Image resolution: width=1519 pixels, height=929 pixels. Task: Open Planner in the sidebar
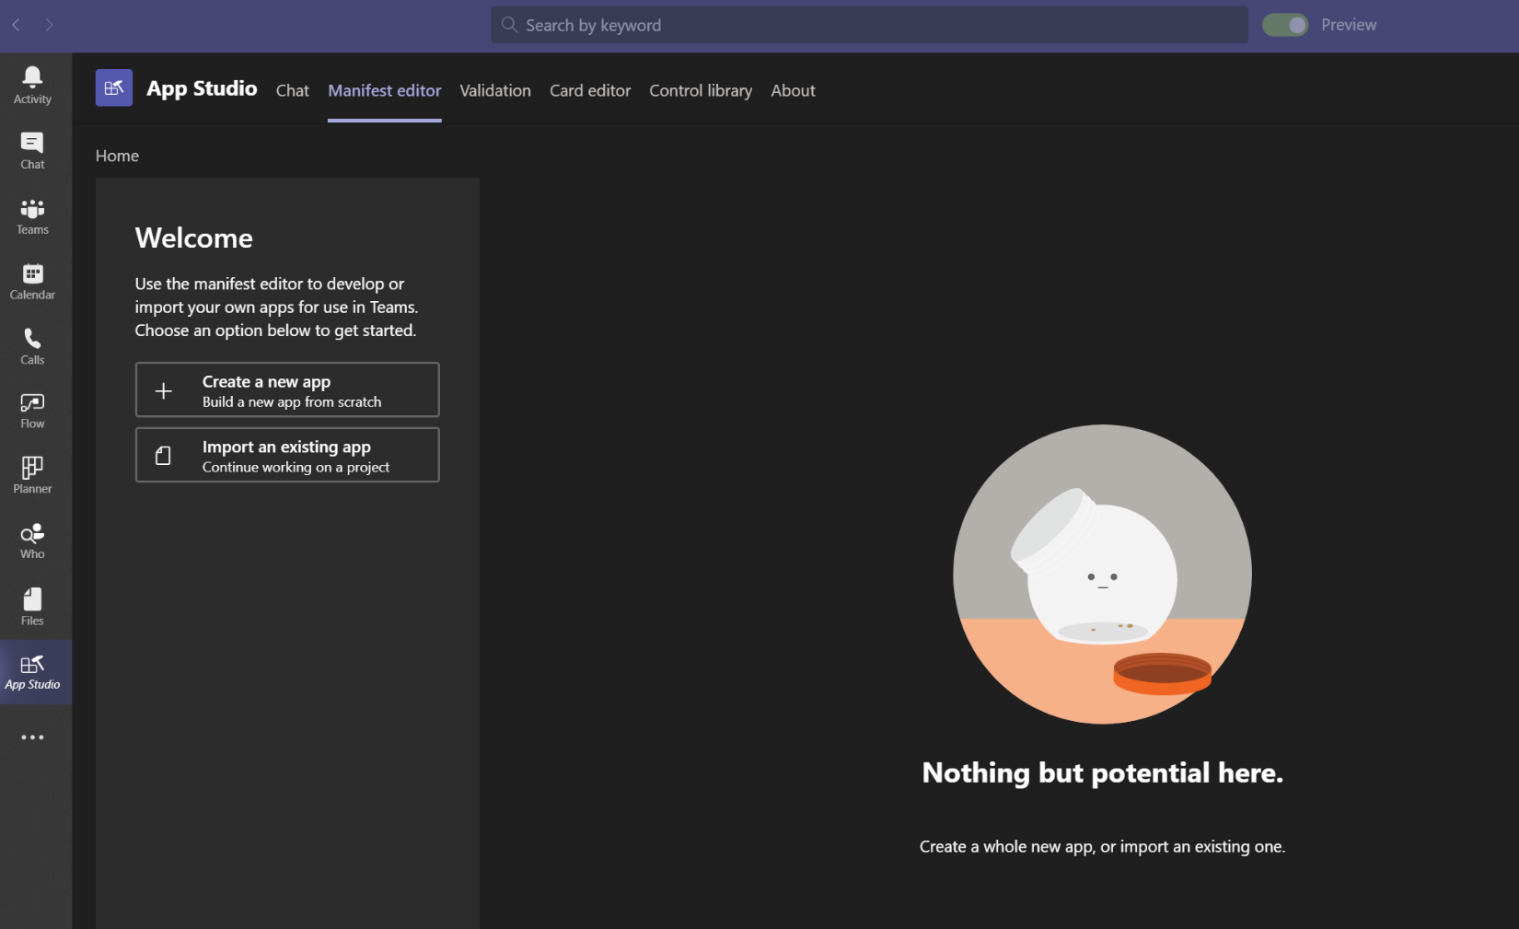coord(32,474)
